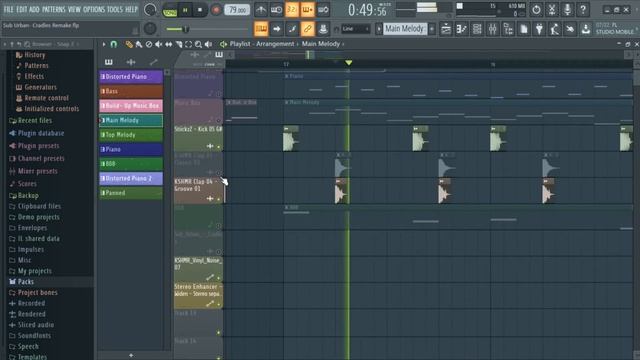This screenshot has height=360, width=640.
Task: Click the arrow before Main Melody selector
Action: click(379, 29)
